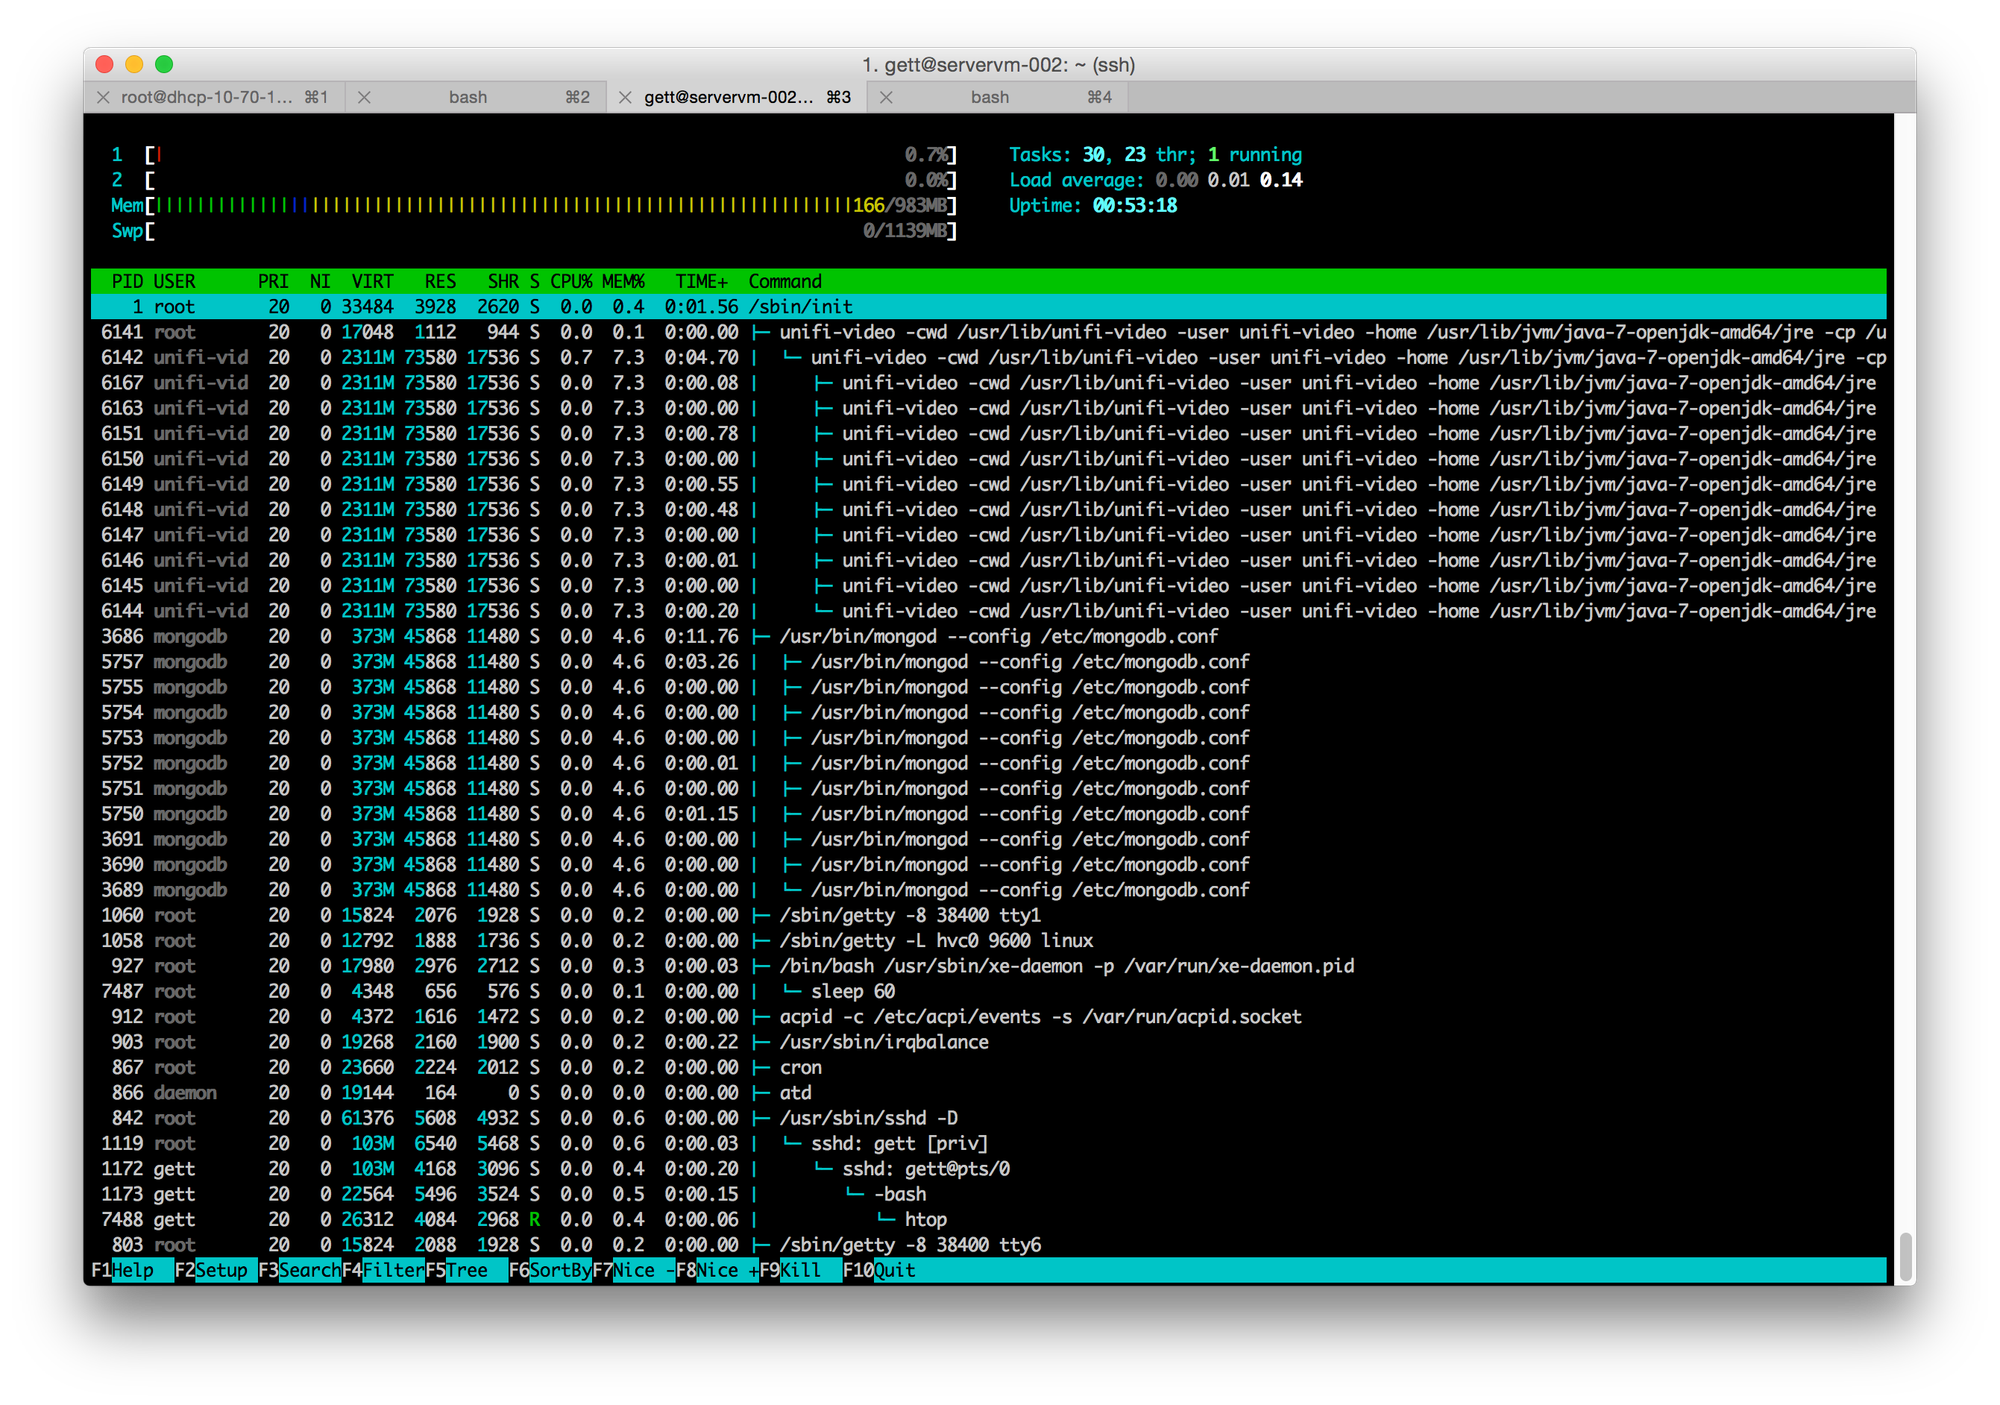Image resolution: width=2000 pixels, height=1405 pixels.
Task: Sort by the CPU% column header
Action: [x=571, y=281]
